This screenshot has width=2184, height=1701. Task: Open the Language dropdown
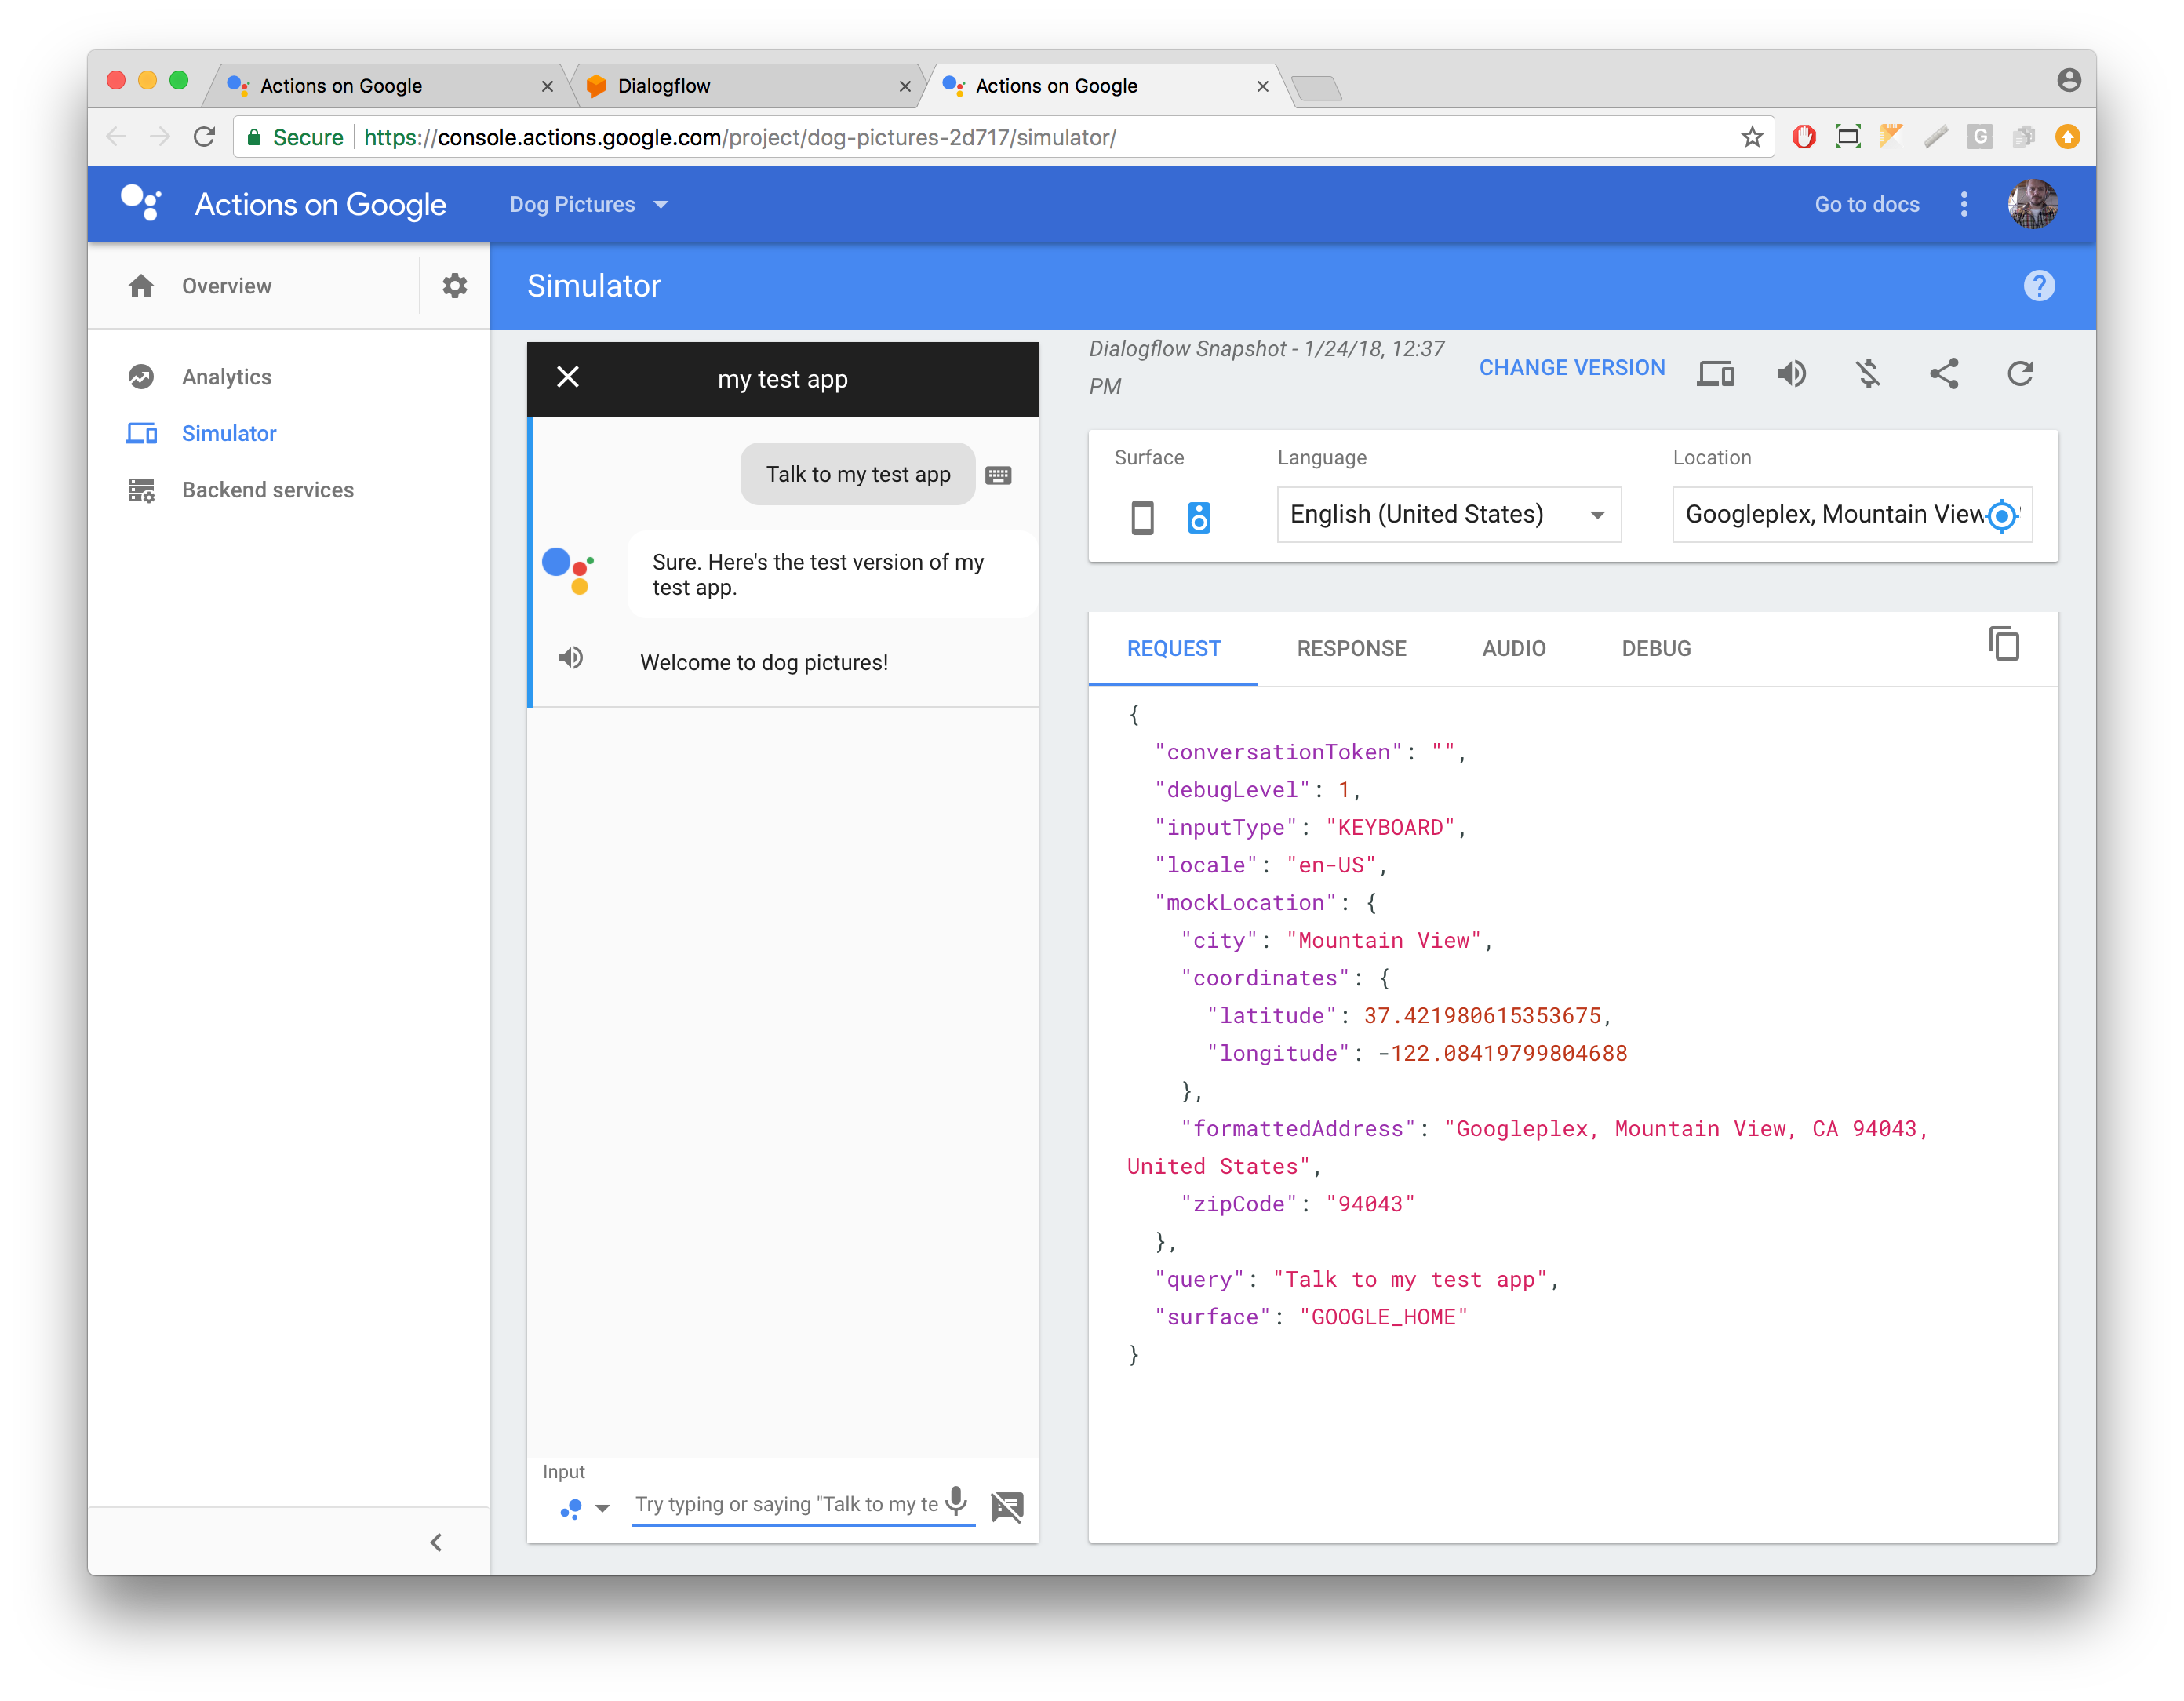(x=1448, y=515)
